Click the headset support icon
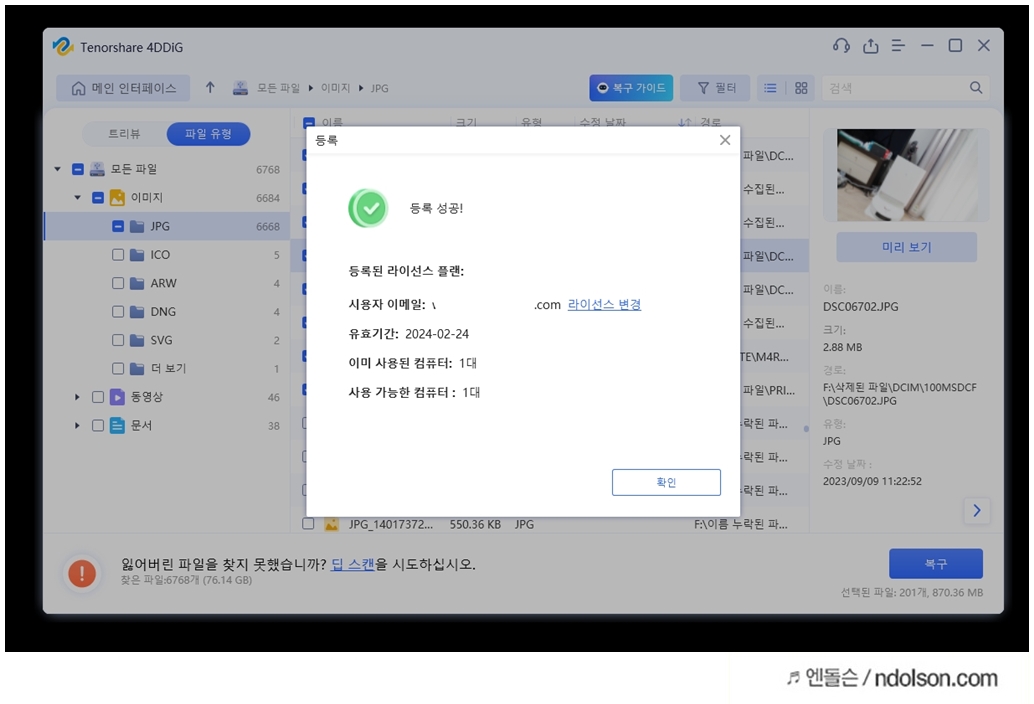 841,45
